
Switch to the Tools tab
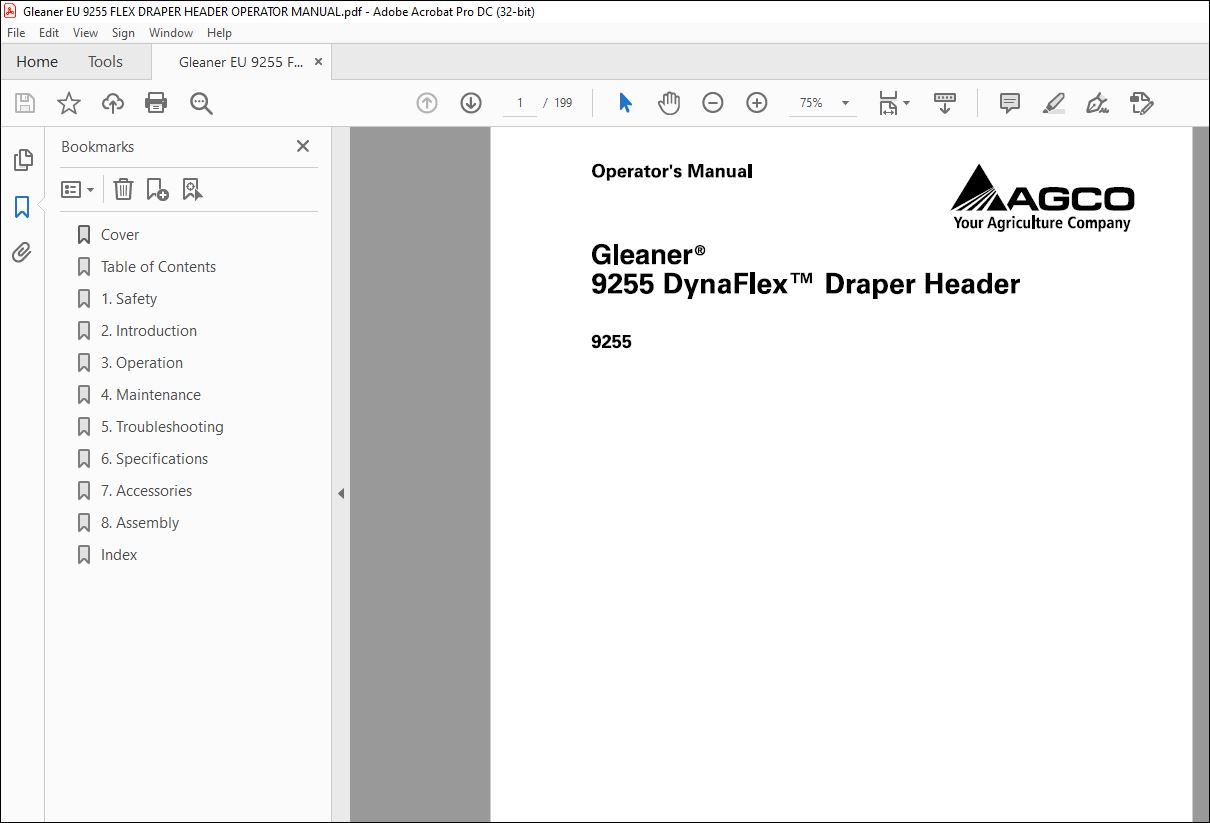click(105, 61)
